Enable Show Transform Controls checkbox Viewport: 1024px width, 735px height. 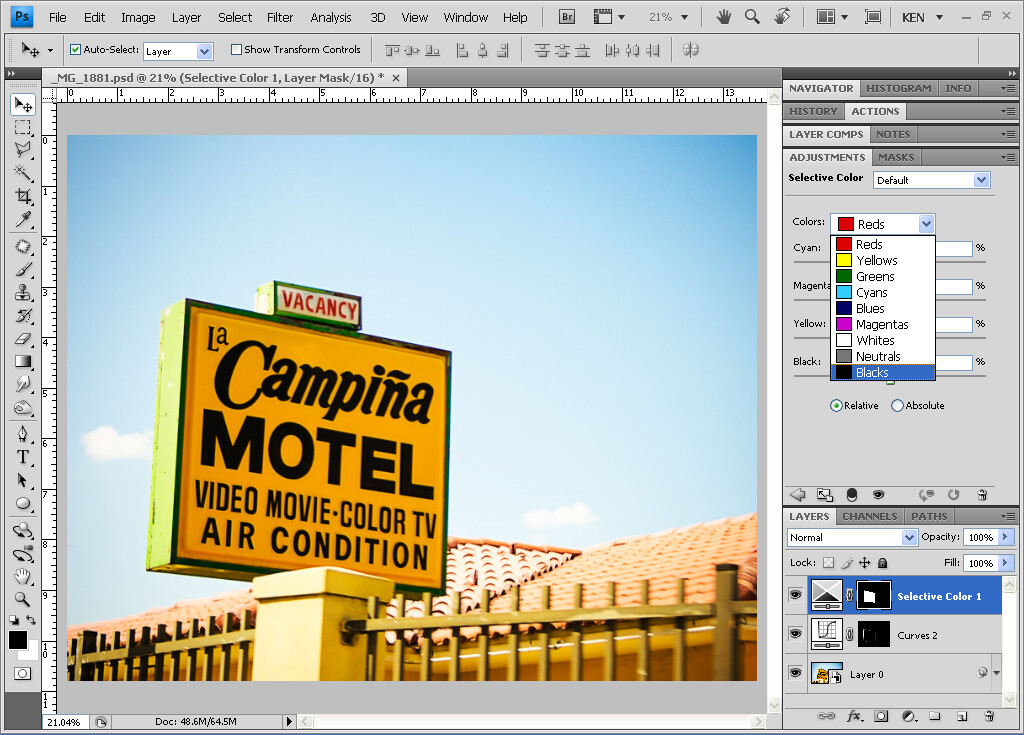click(x=236, y=49)
